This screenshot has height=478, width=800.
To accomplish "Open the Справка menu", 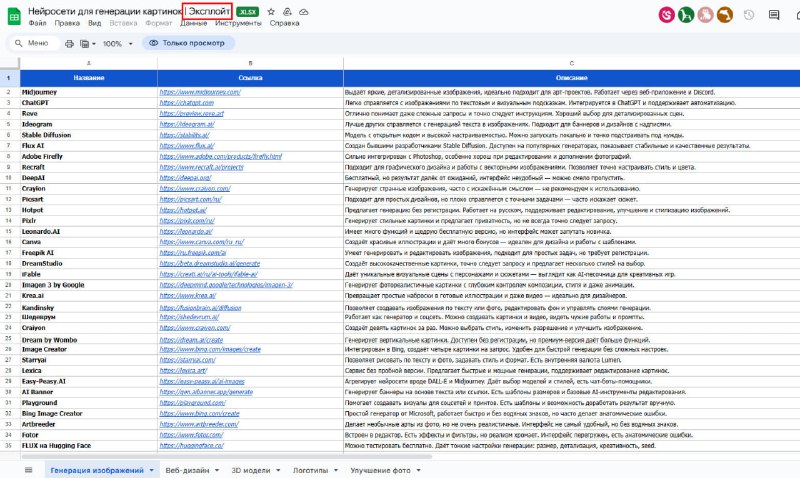I will pos(284,23).
